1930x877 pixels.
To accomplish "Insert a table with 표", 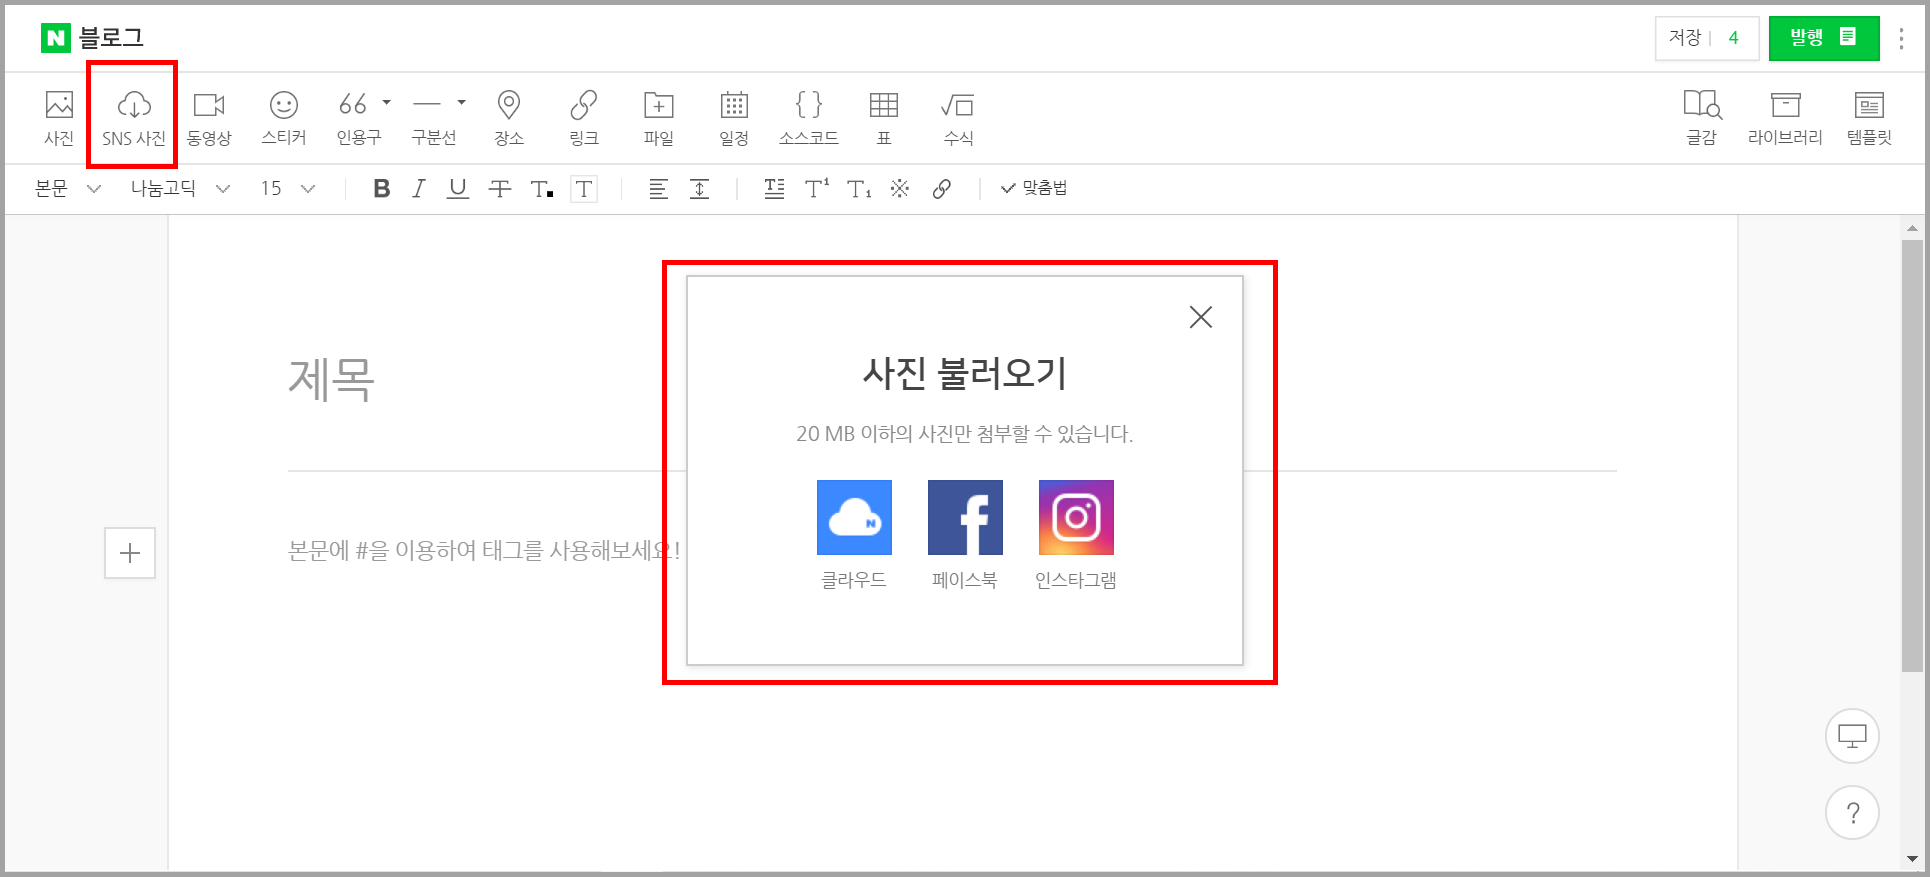I will coord(884,117).
